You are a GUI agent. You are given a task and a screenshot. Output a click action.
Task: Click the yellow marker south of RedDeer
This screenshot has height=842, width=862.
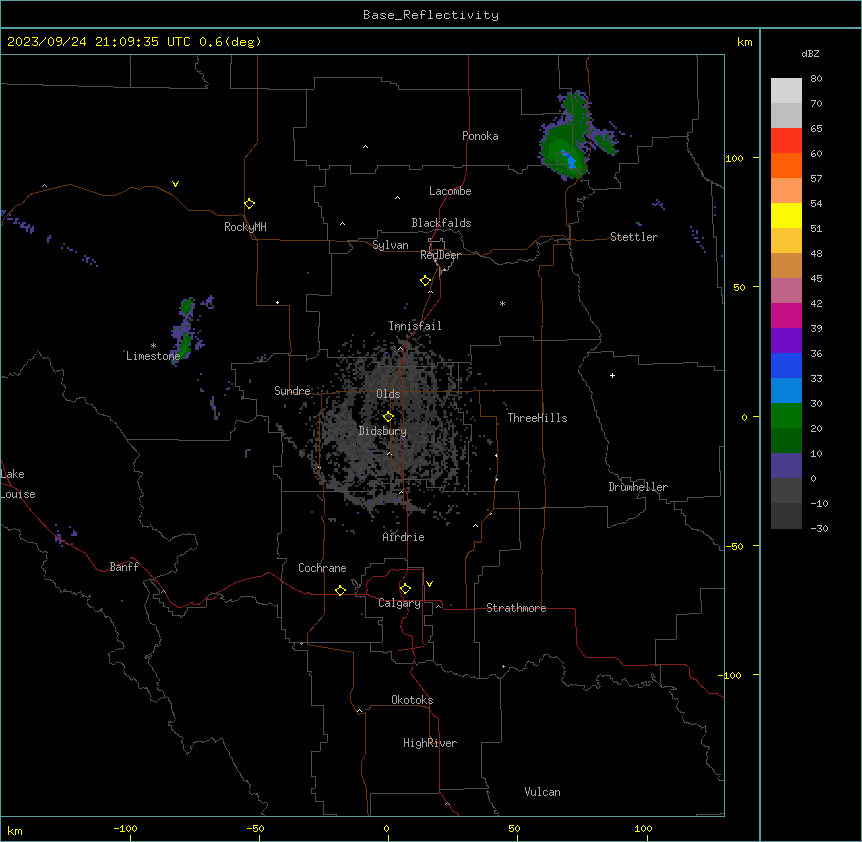pos(426,281)
